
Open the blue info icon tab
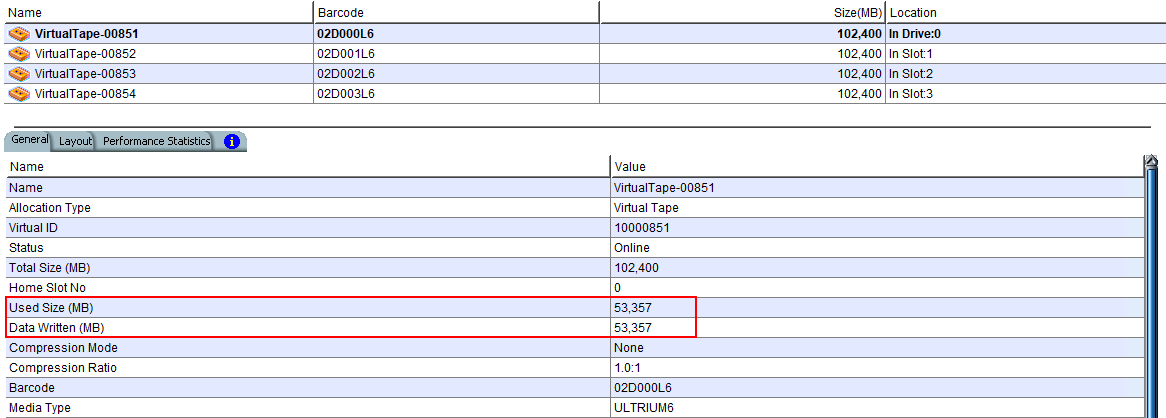pyautogui.click(x=231, y=141)
